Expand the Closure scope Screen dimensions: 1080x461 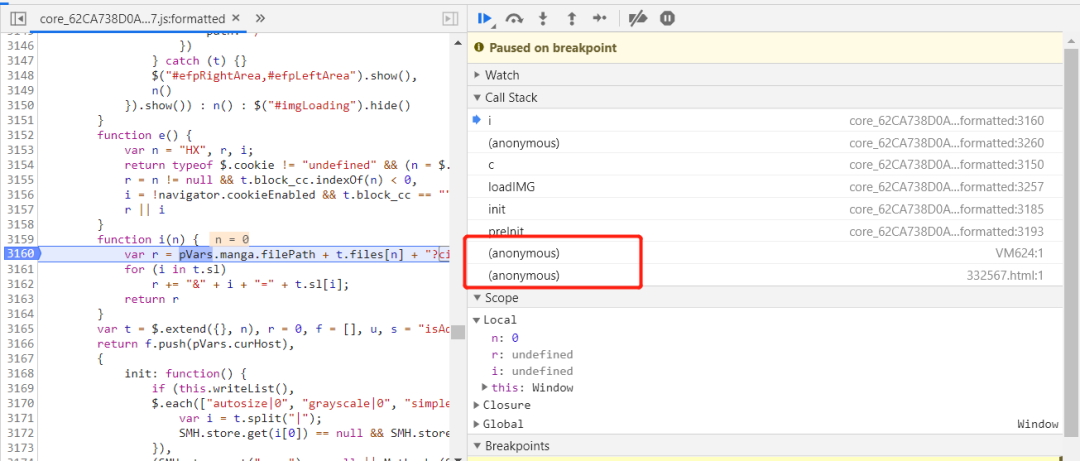[499, 405]
